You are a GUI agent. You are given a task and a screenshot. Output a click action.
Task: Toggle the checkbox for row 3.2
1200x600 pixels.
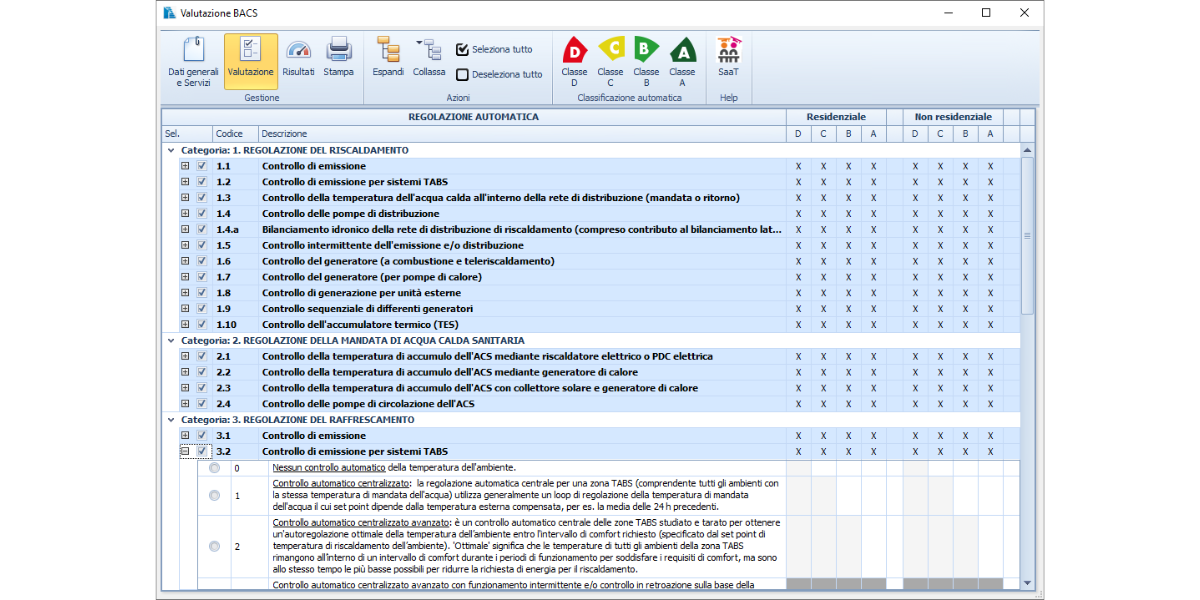coord(202,452)
